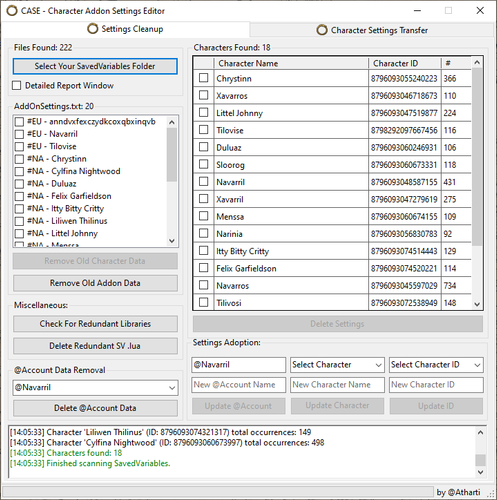Tick #NA - Liliwen Thilinus checkbox
Viewport: 497px width, 500px height.
(x=19, y=221)
